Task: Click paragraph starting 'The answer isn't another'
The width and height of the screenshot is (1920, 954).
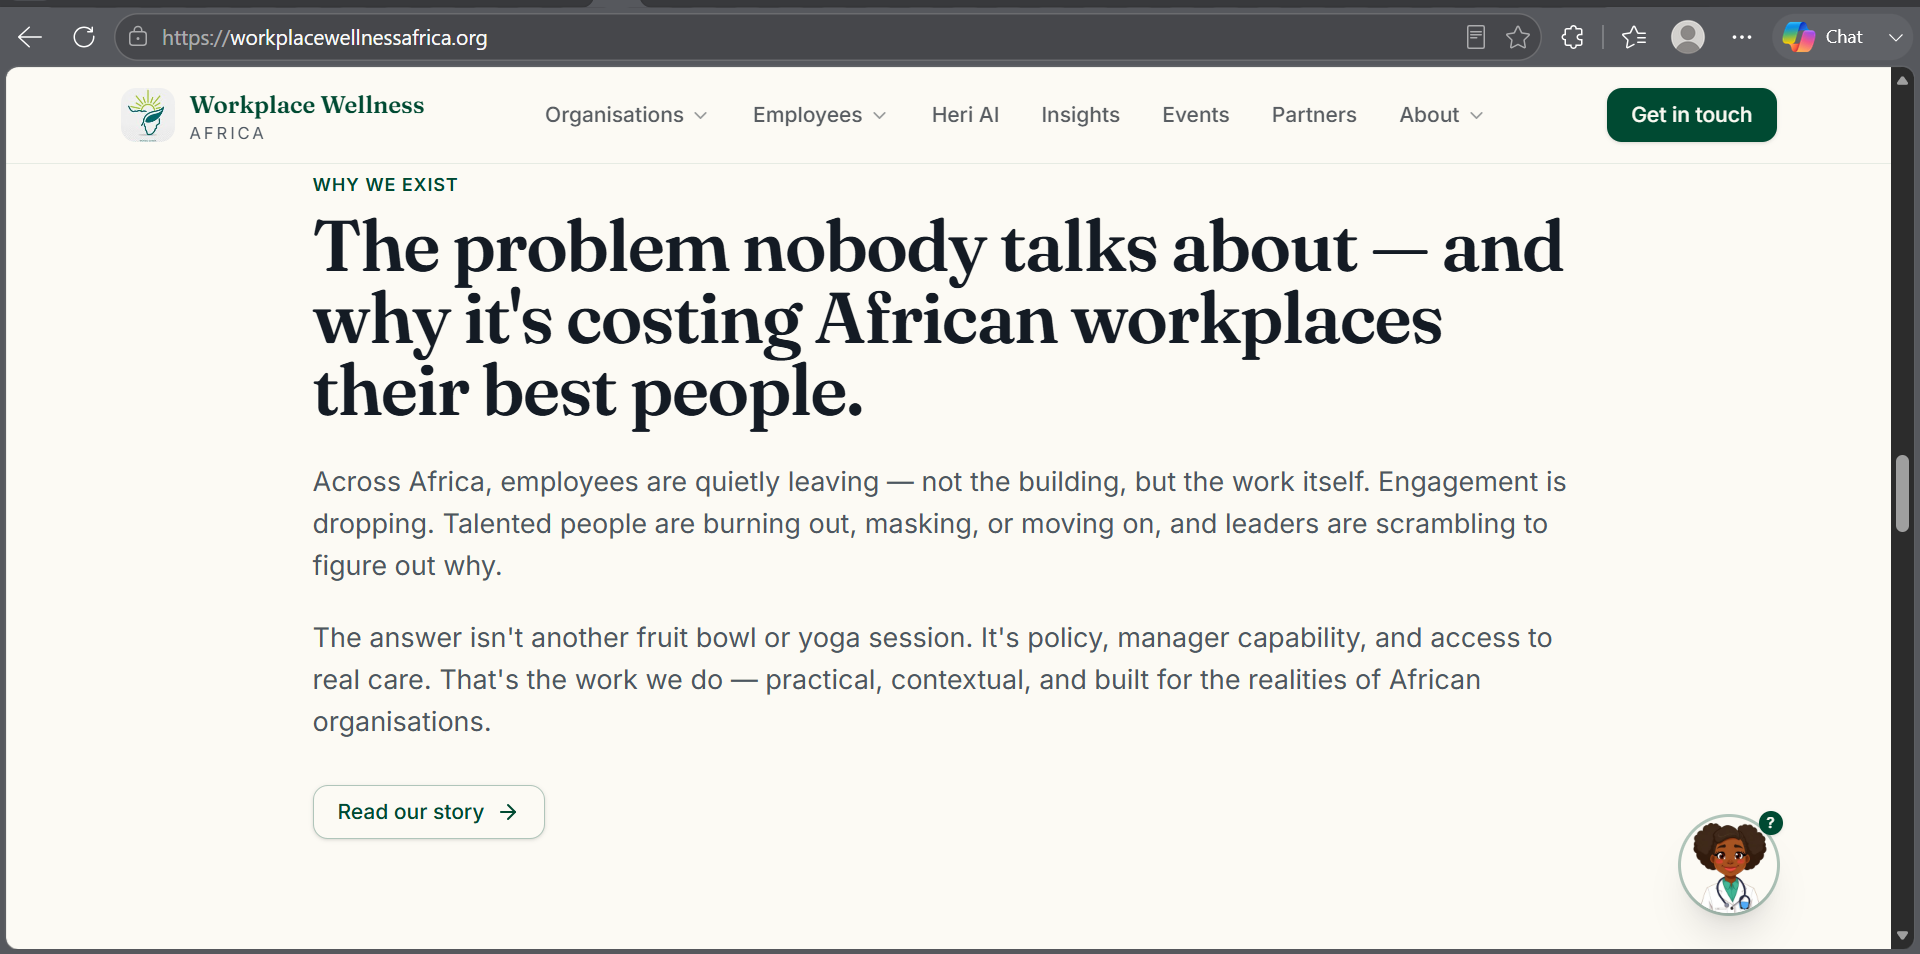Action: (x=932, y=680)
